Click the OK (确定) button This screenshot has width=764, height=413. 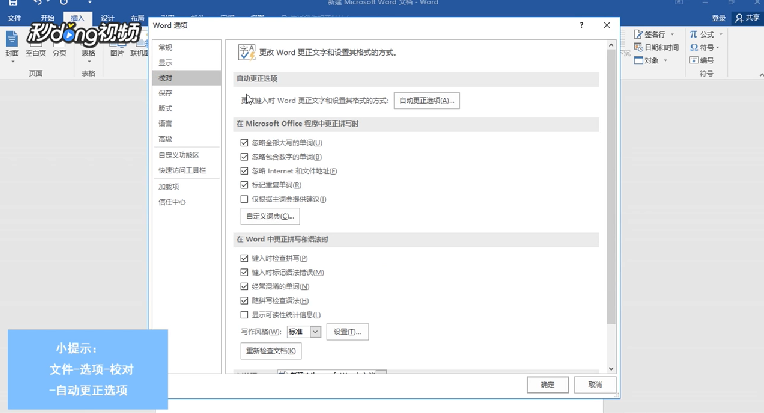click(548, 385)
